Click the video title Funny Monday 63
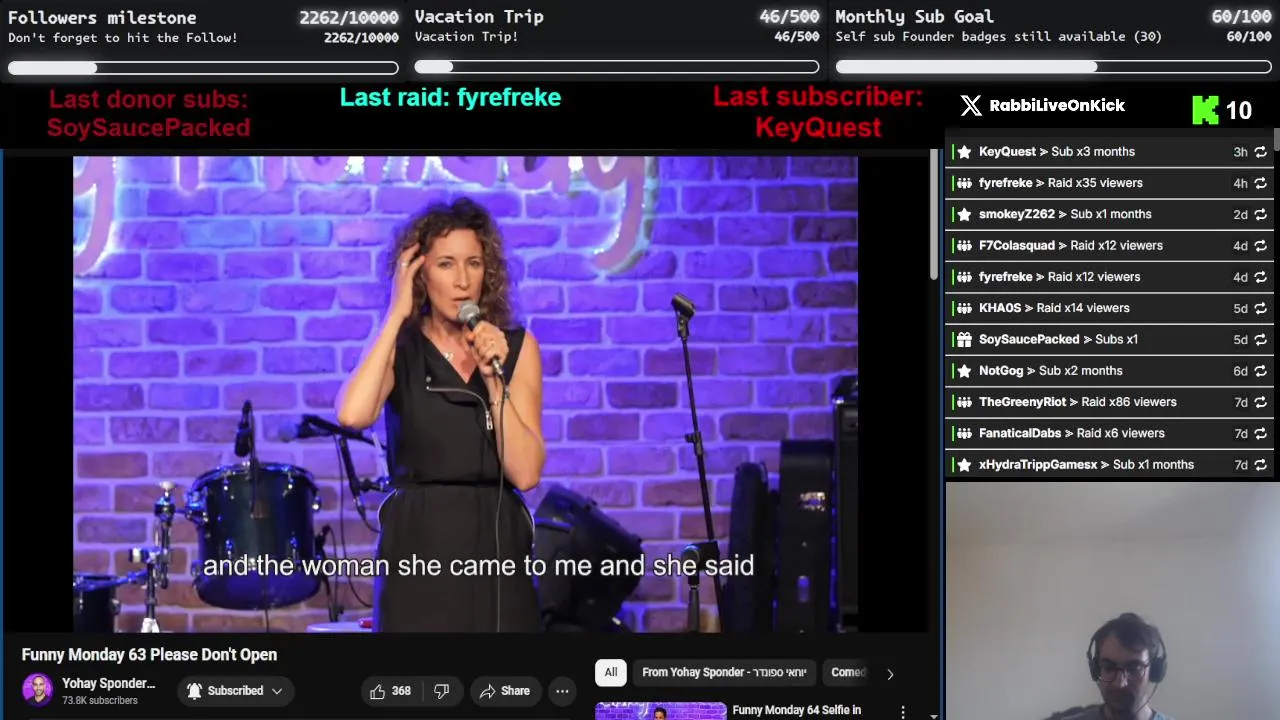The height and width of the screenshot is (720, 1280). point(149,654)
